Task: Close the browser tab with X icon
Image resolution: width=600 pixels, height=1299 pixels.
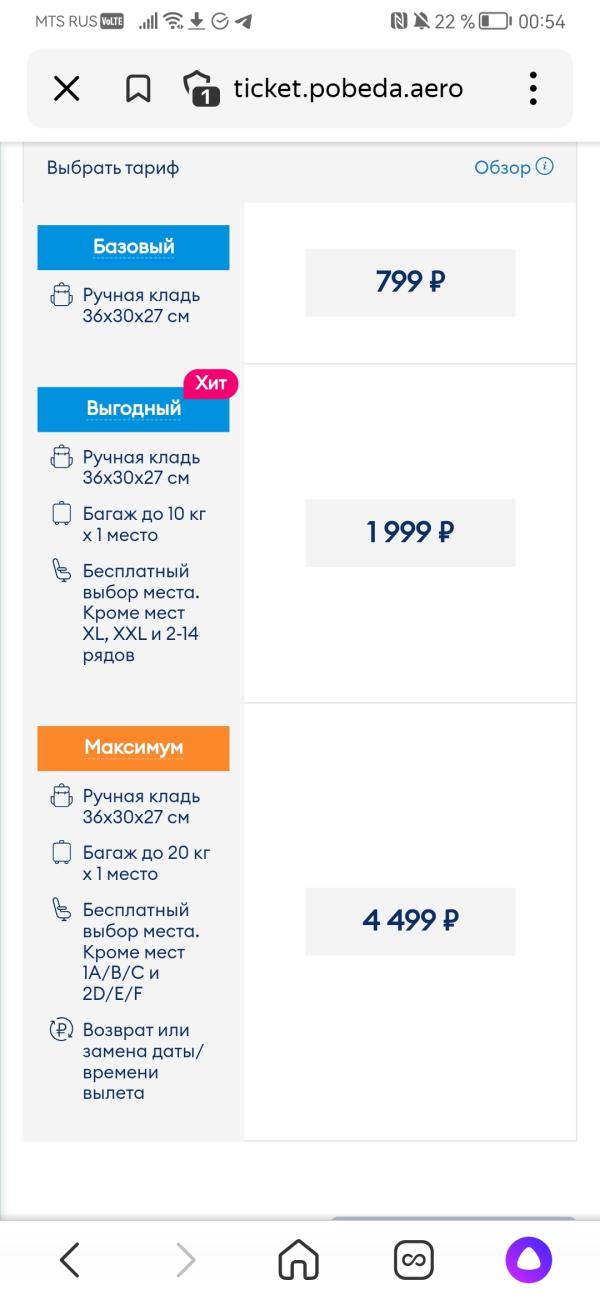Action: [x=66, y=89]
